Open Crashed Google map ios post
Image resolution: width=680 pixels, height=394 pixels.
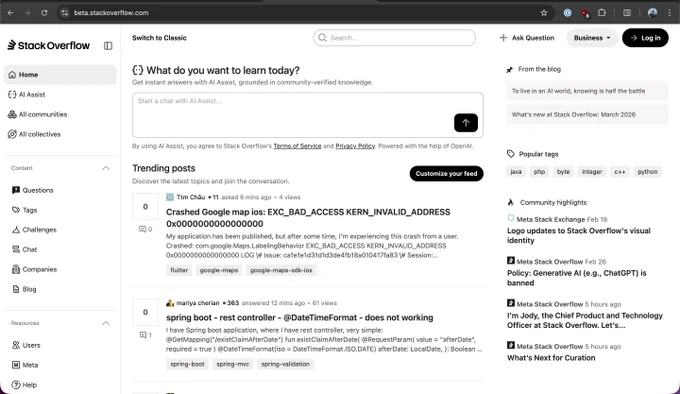coord(308,218)
